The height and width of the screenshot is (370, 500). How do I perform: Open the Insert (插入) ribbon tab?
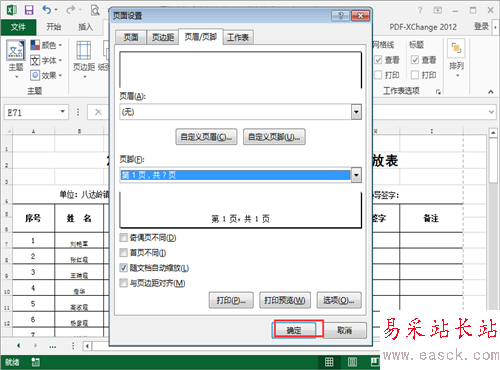click(x=85, y=27)
